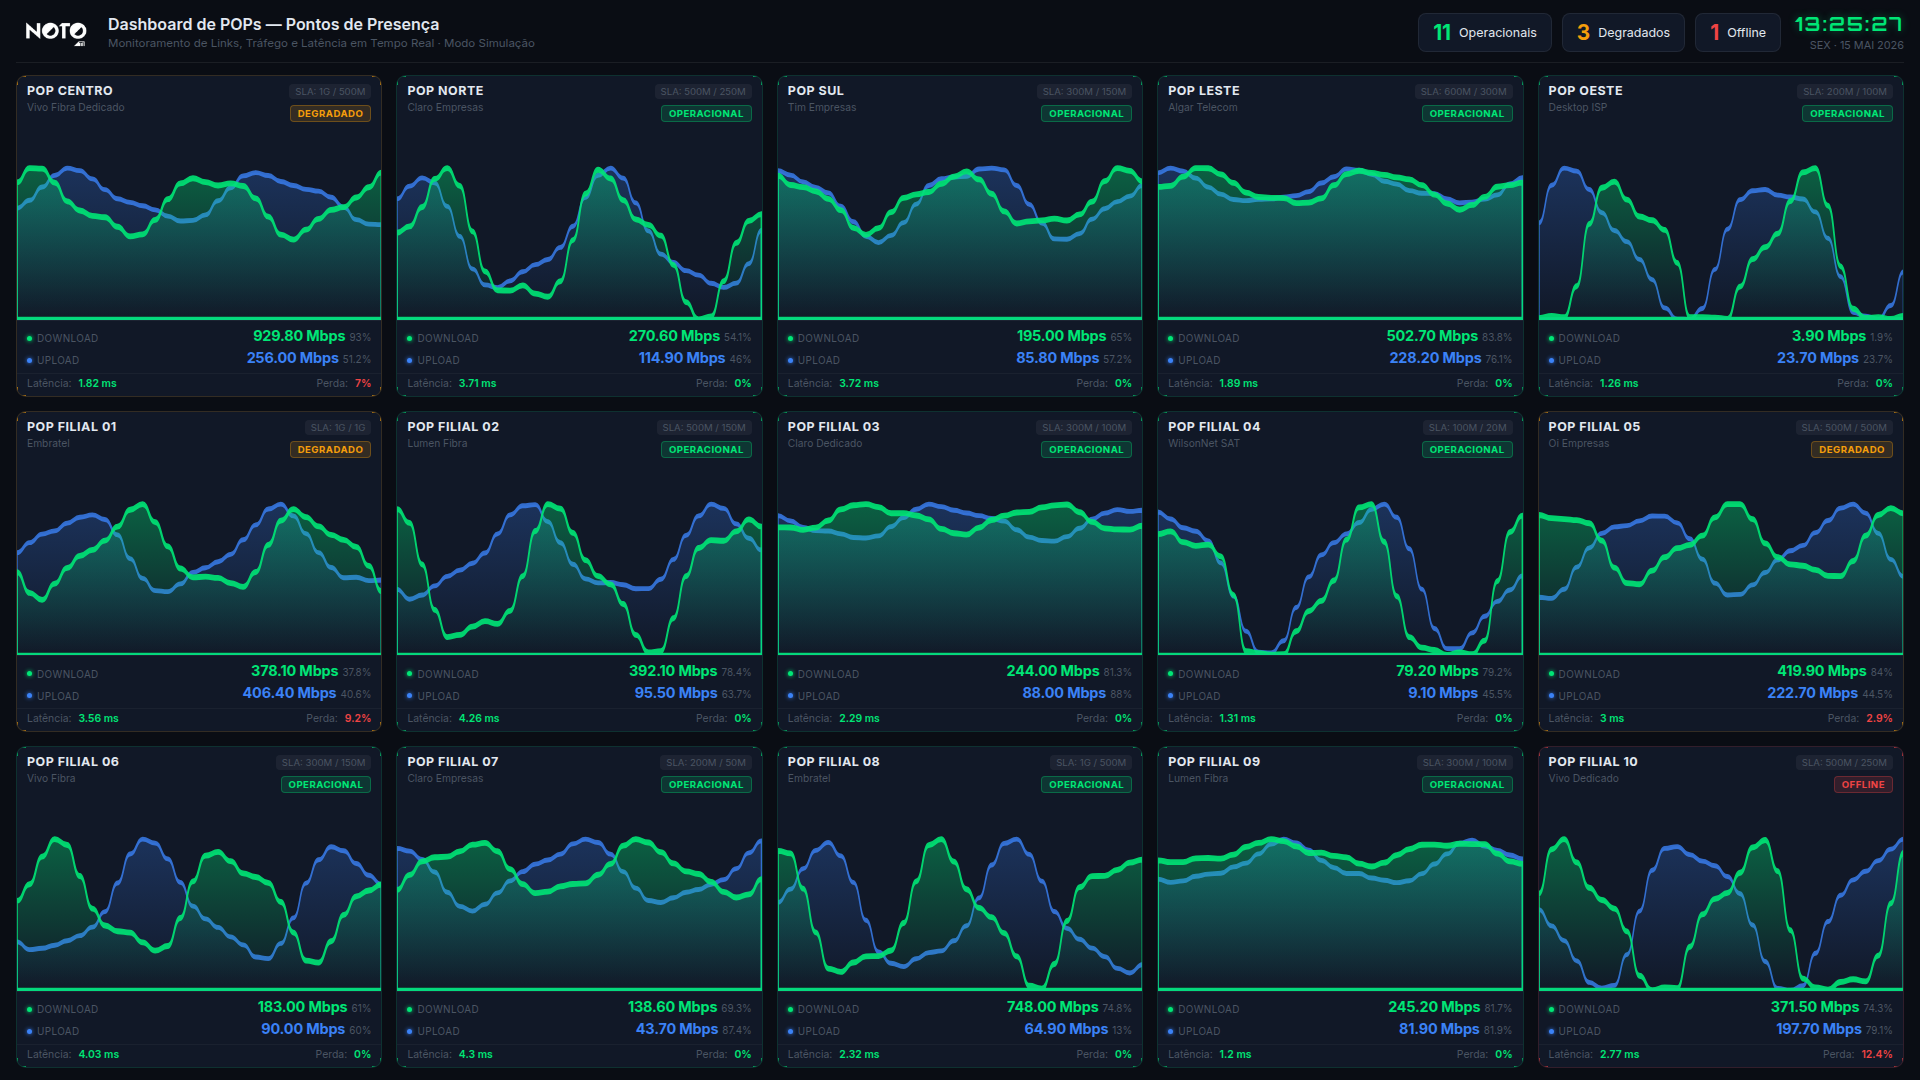Click the 3.90 Mbps download value
This screenshot has height=1080, width=1920.
click(1828, 337)
